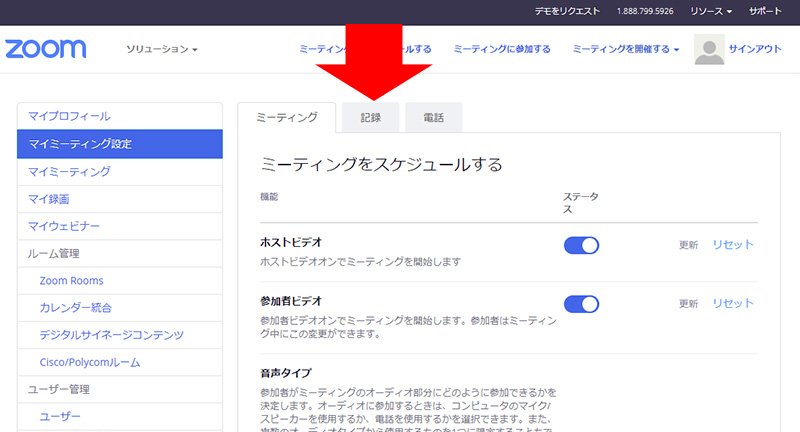Viewport: 800px width, 432px height.
Task: Open マイ録画 in sidebar
Action: [48, 199]
